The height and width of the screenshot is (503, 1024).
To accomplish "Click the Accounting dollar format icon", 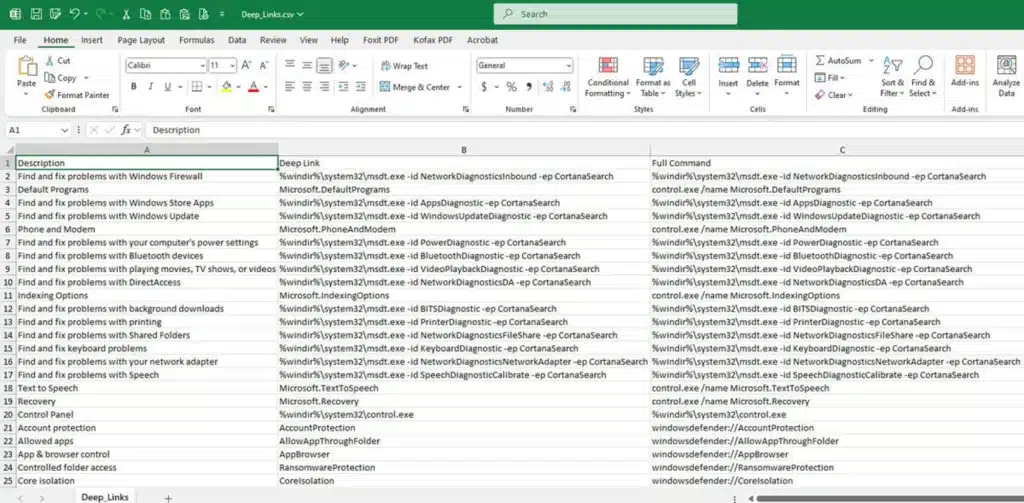I will [x=484, y=87].
